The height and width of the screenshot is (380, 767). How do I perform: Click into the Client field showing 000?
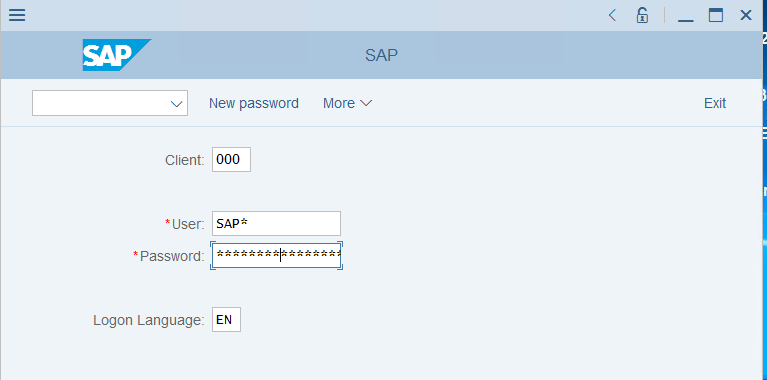coord(231,159)
